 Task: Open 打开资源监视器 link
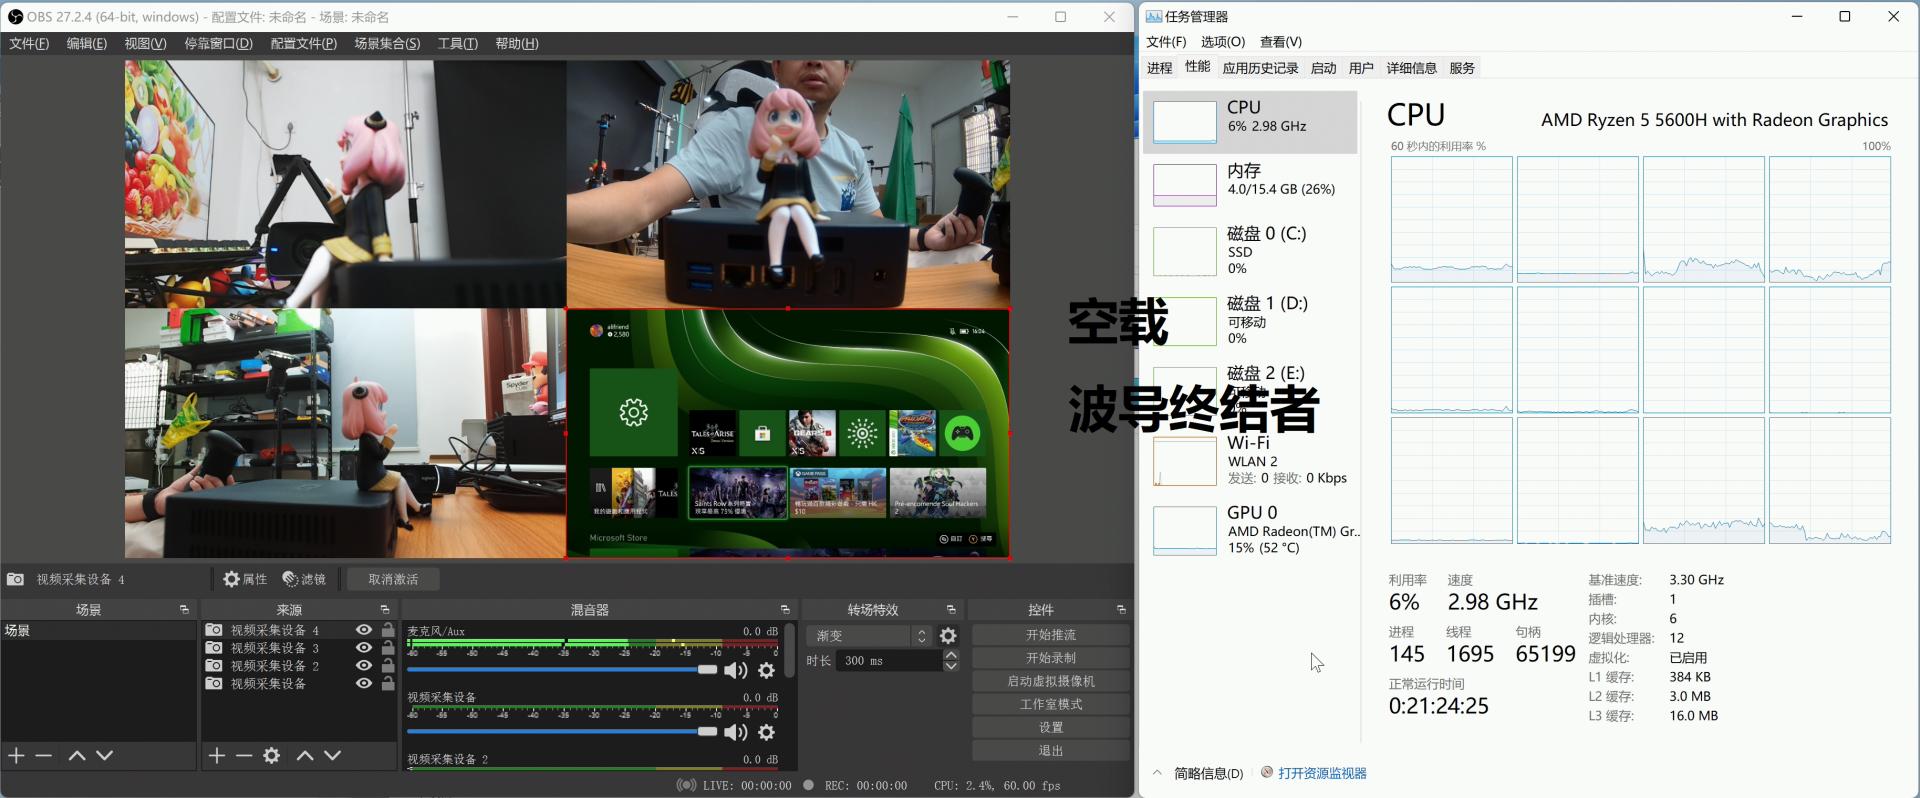tap(1321, 773)
